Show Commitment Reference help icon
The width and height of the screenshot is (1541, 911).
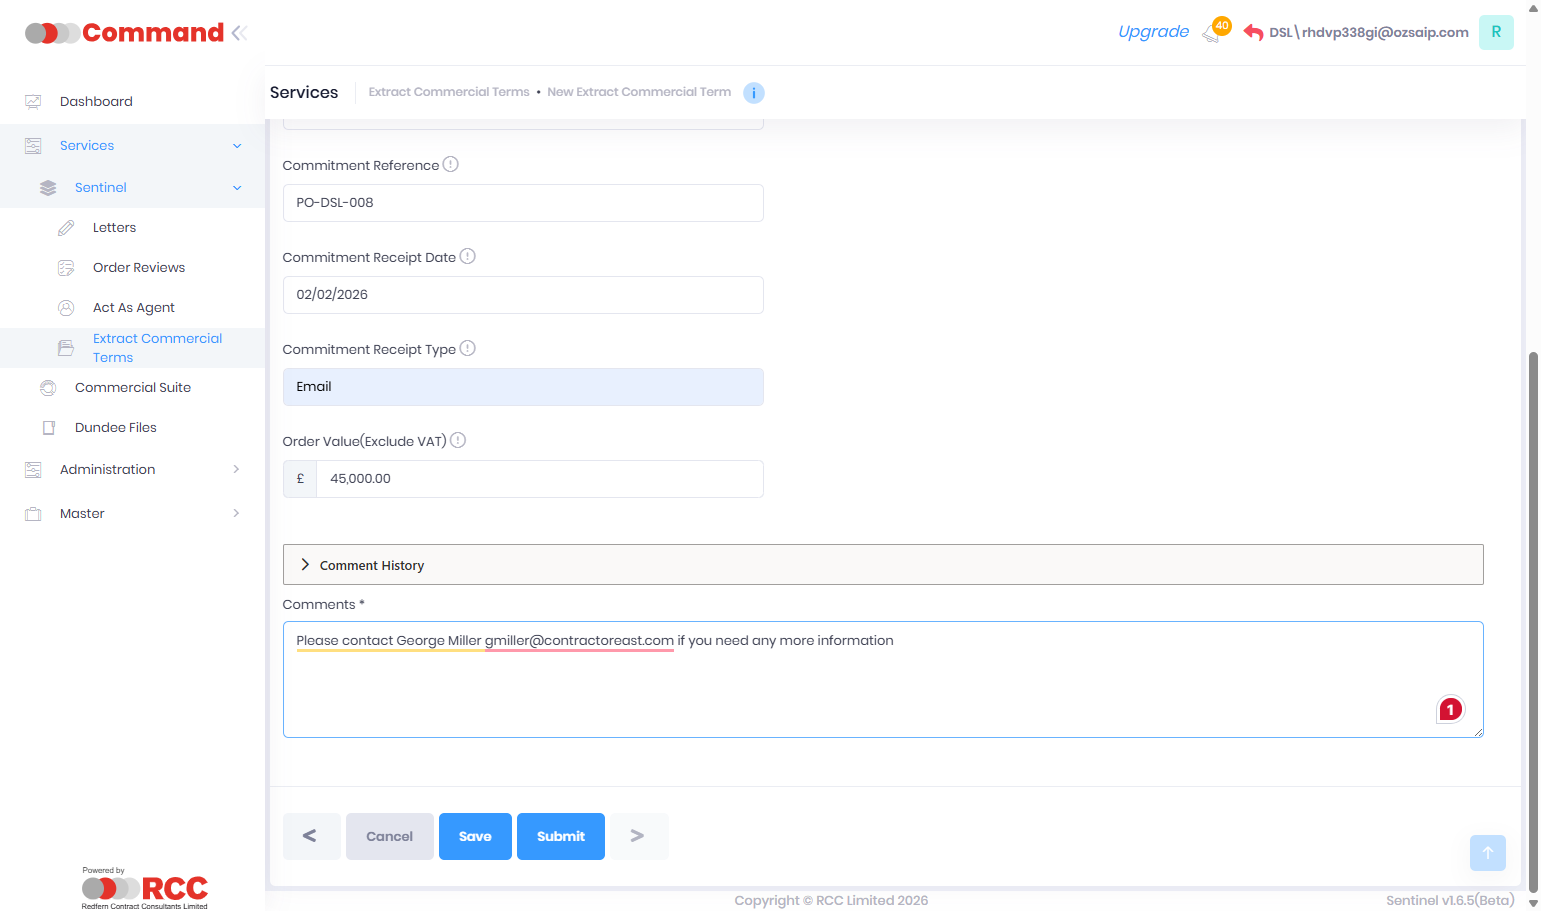451,164
